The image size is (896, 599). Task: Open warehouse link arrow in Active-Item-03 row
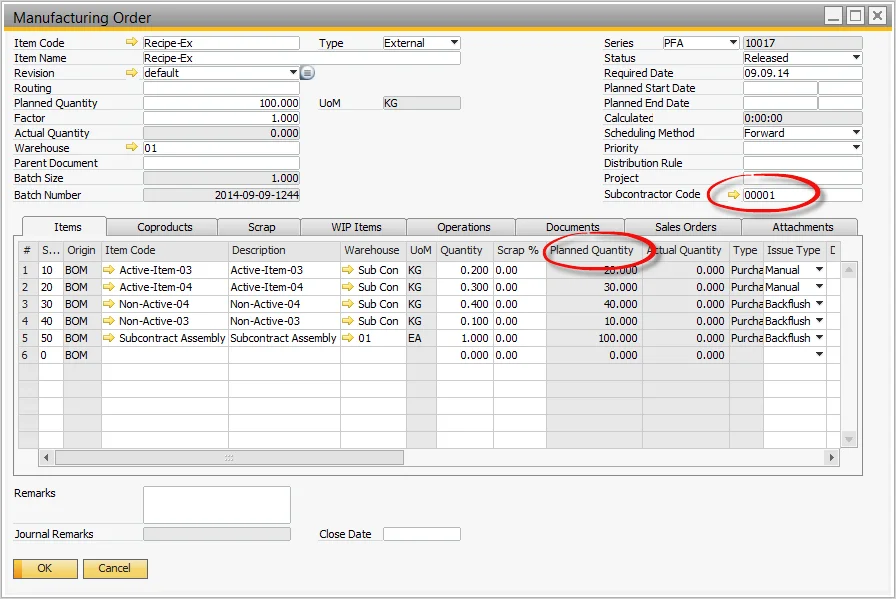(x=348, y=270)
